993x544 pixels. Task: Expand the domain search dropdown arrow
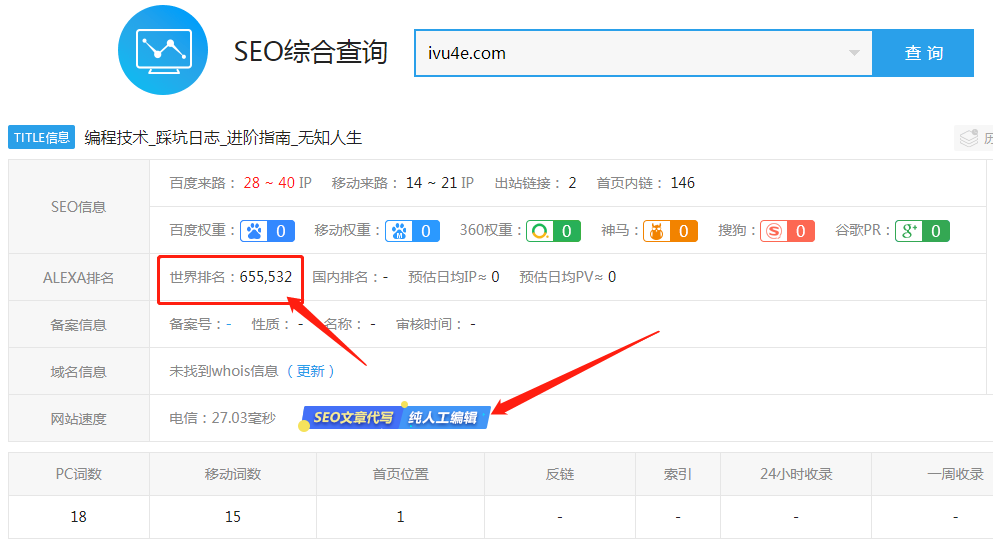854,53
